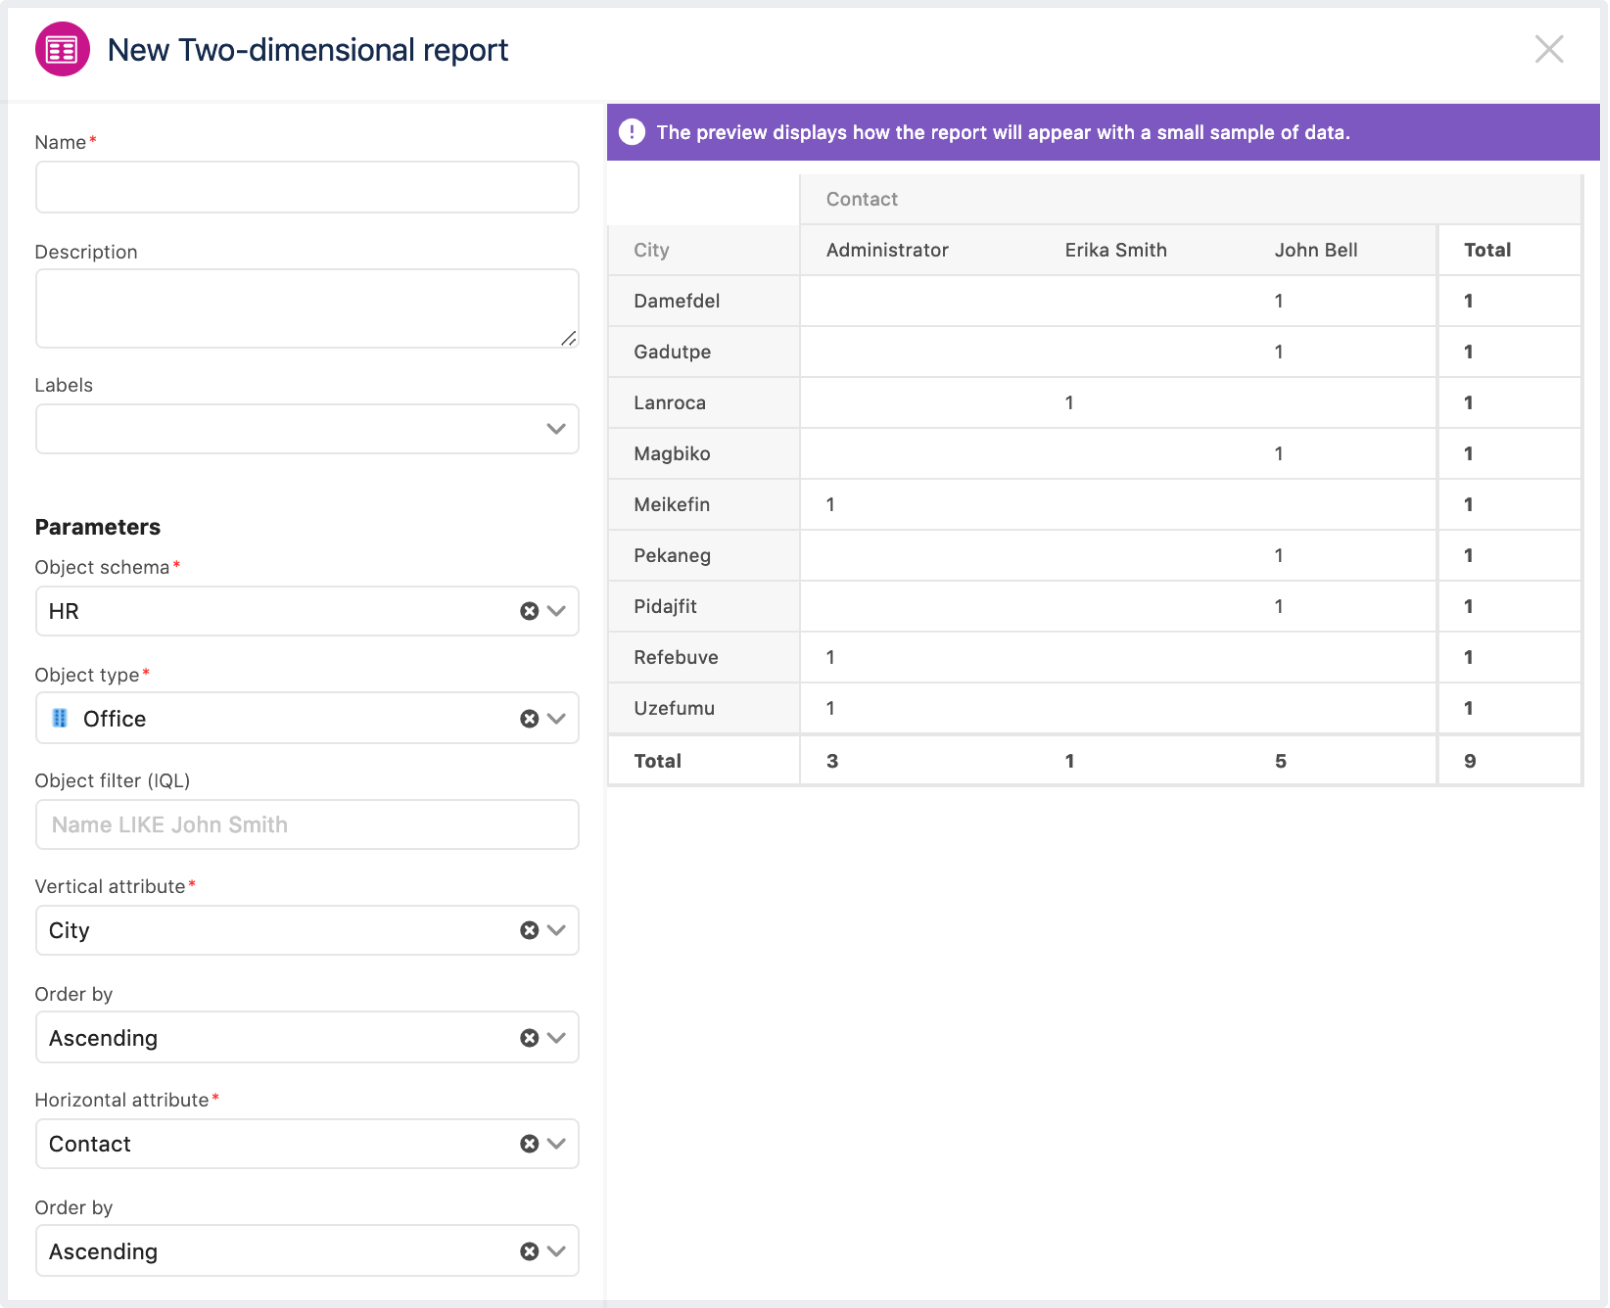Close the New Two-dimensional report dialog

[1548, 49]
